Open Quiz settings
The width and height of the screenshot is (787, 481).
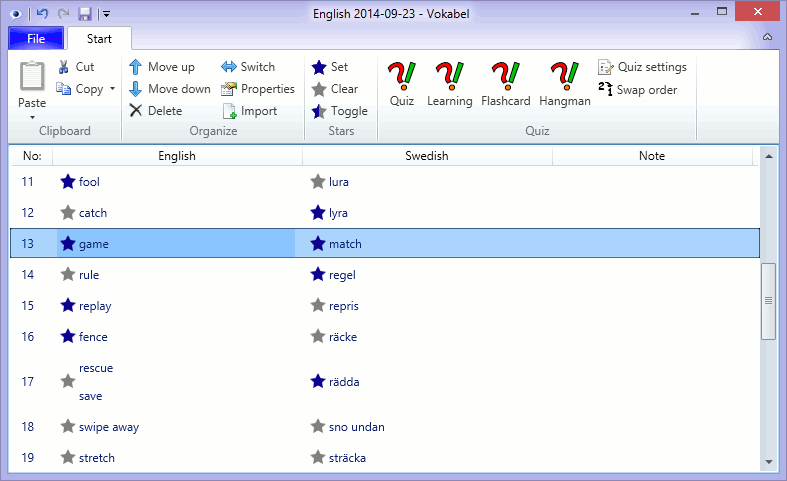tap(642, 67)
